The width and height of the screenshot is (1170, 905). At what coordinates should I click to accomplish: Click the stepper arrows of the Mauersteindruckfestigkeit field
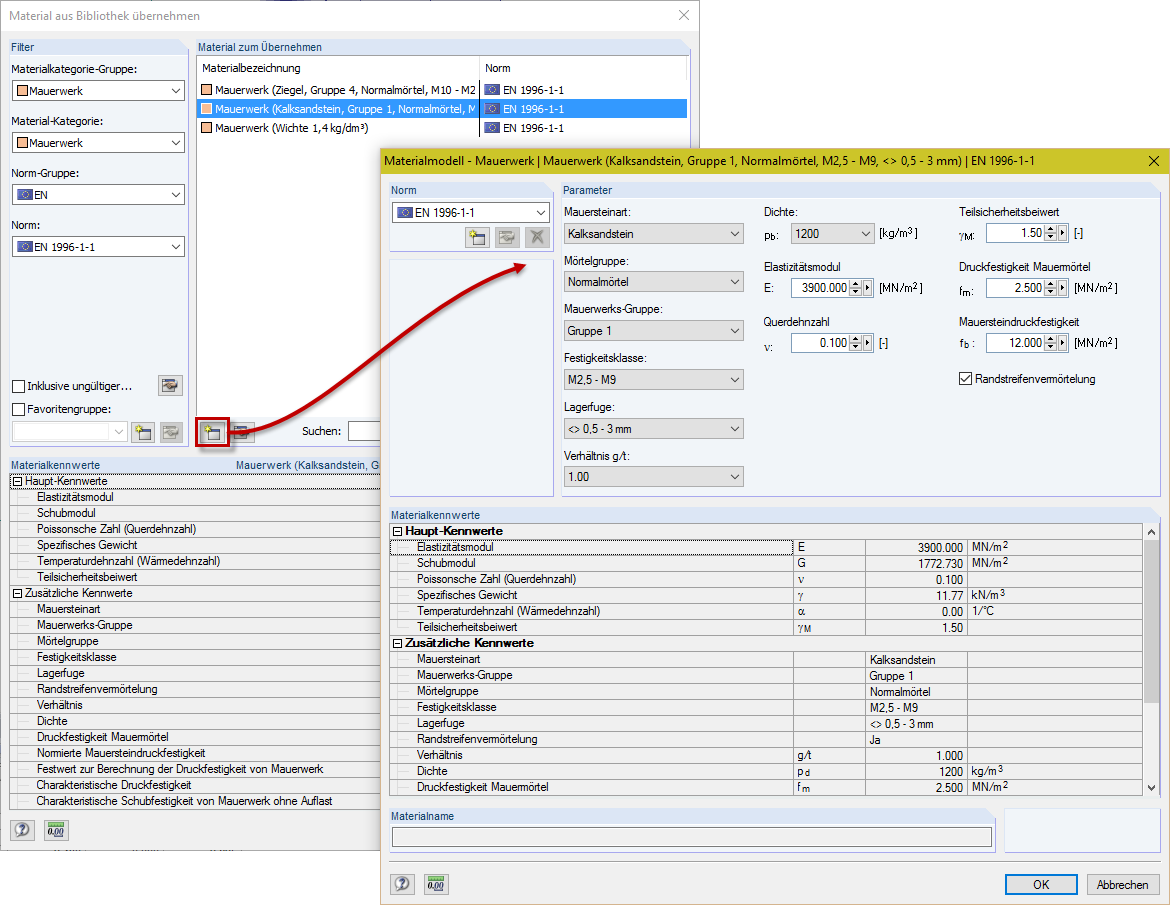pos(1051,343)
